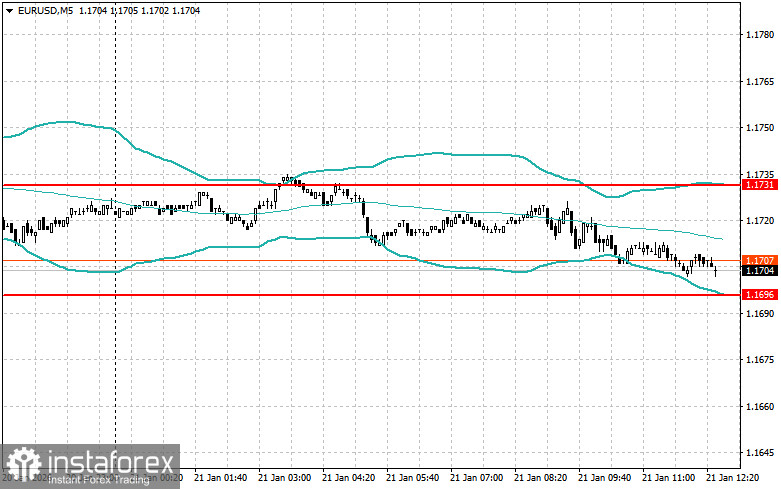This screenshot has height=489, width=781.
Task: Click the 21 Jan 12:20 time label
Action: coord(733,478)
